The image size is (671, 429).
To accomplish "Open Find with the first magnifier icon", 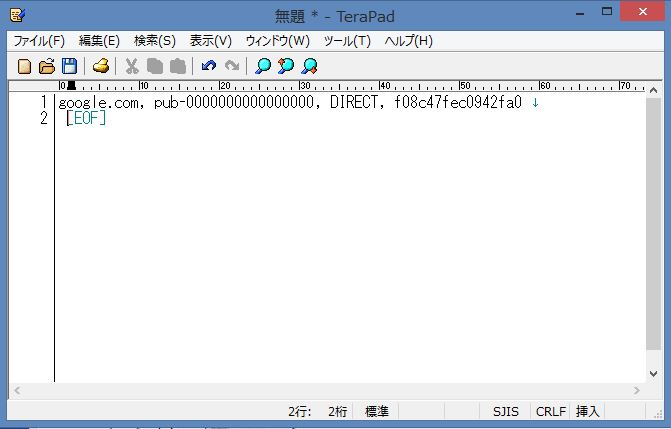I will (263, 66).
